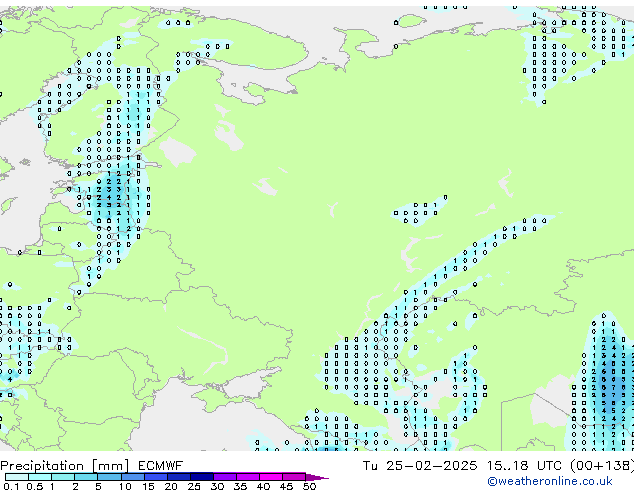The width and height of the screenshot is (634, 490).
Task: Click the 20–25 mm legend color box
Action: [178, 477]
